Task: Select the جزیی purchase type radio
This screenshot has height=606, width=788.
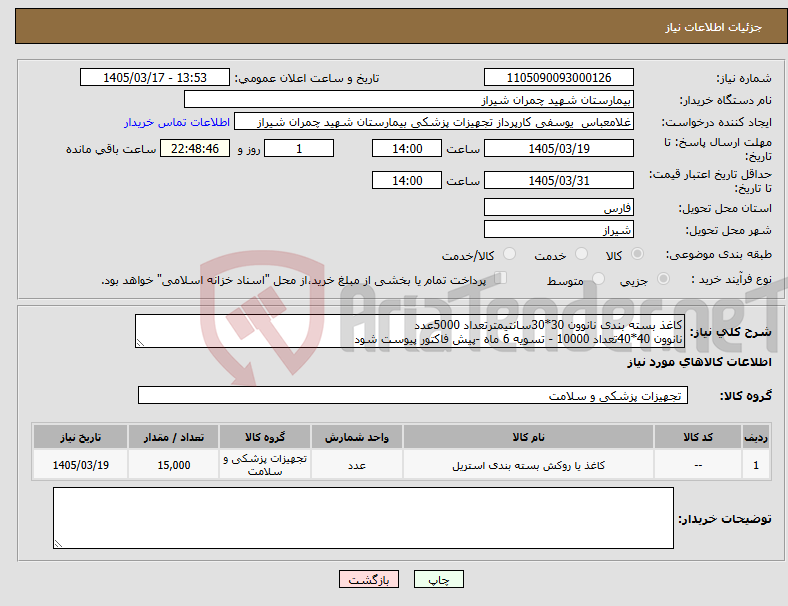Action: tap(663, 279)
